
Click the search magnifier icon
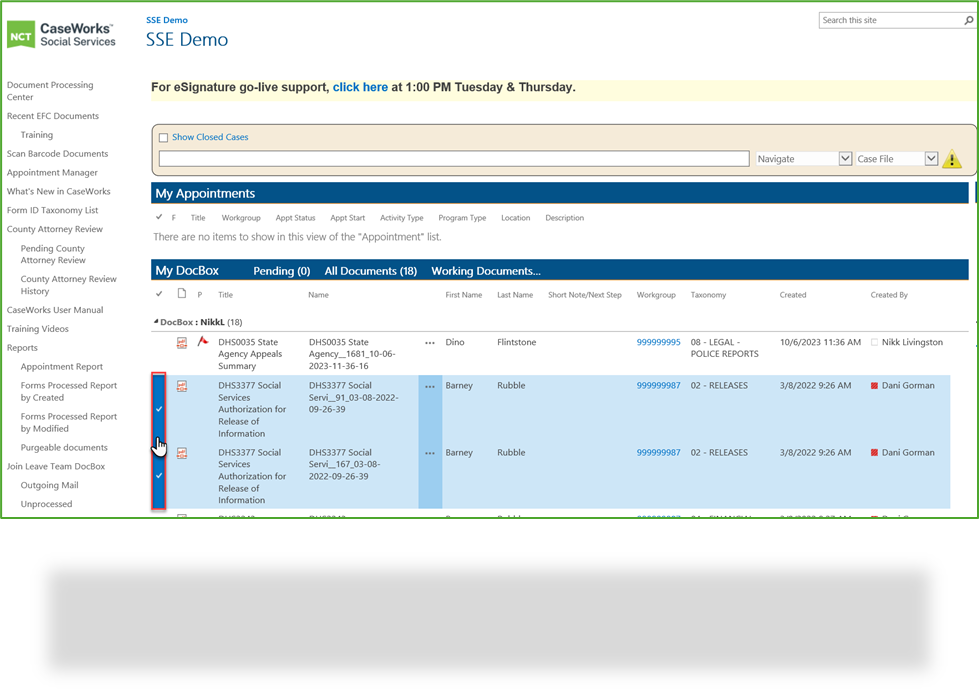(968, 21)
